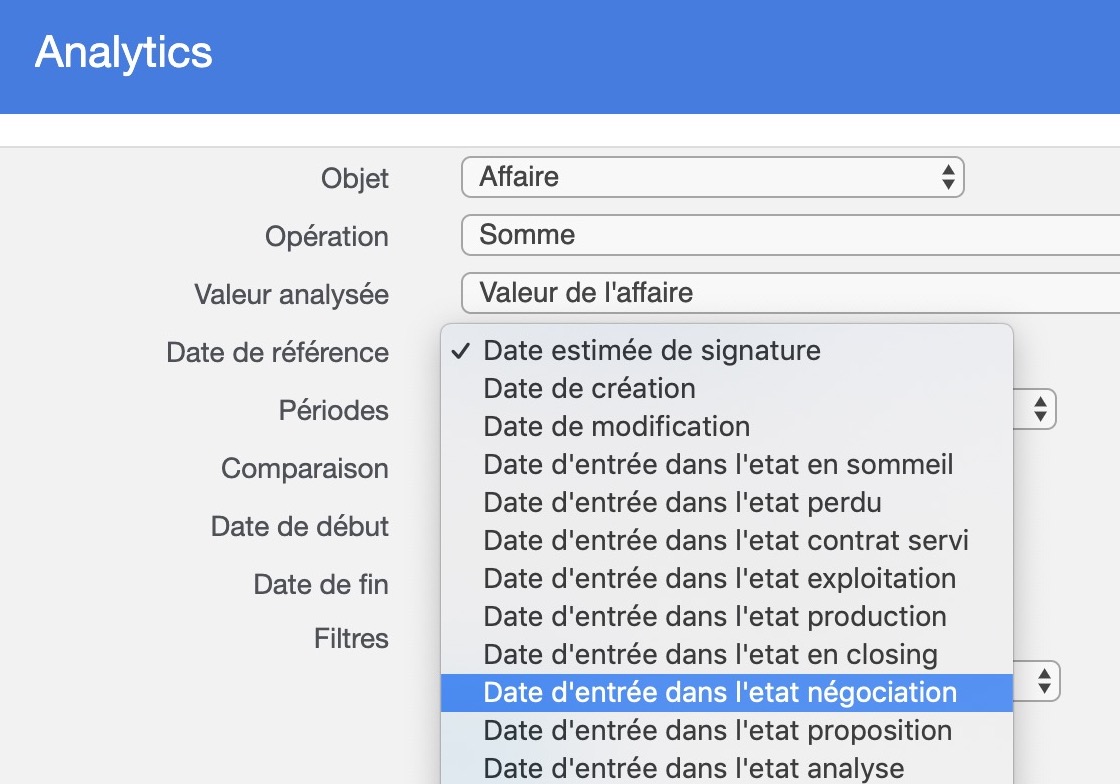The width and height of the screenshot is (1120, 784).
Task: Click the checkmark beside Date estimée de signature
Action: [x=461, y=351]
